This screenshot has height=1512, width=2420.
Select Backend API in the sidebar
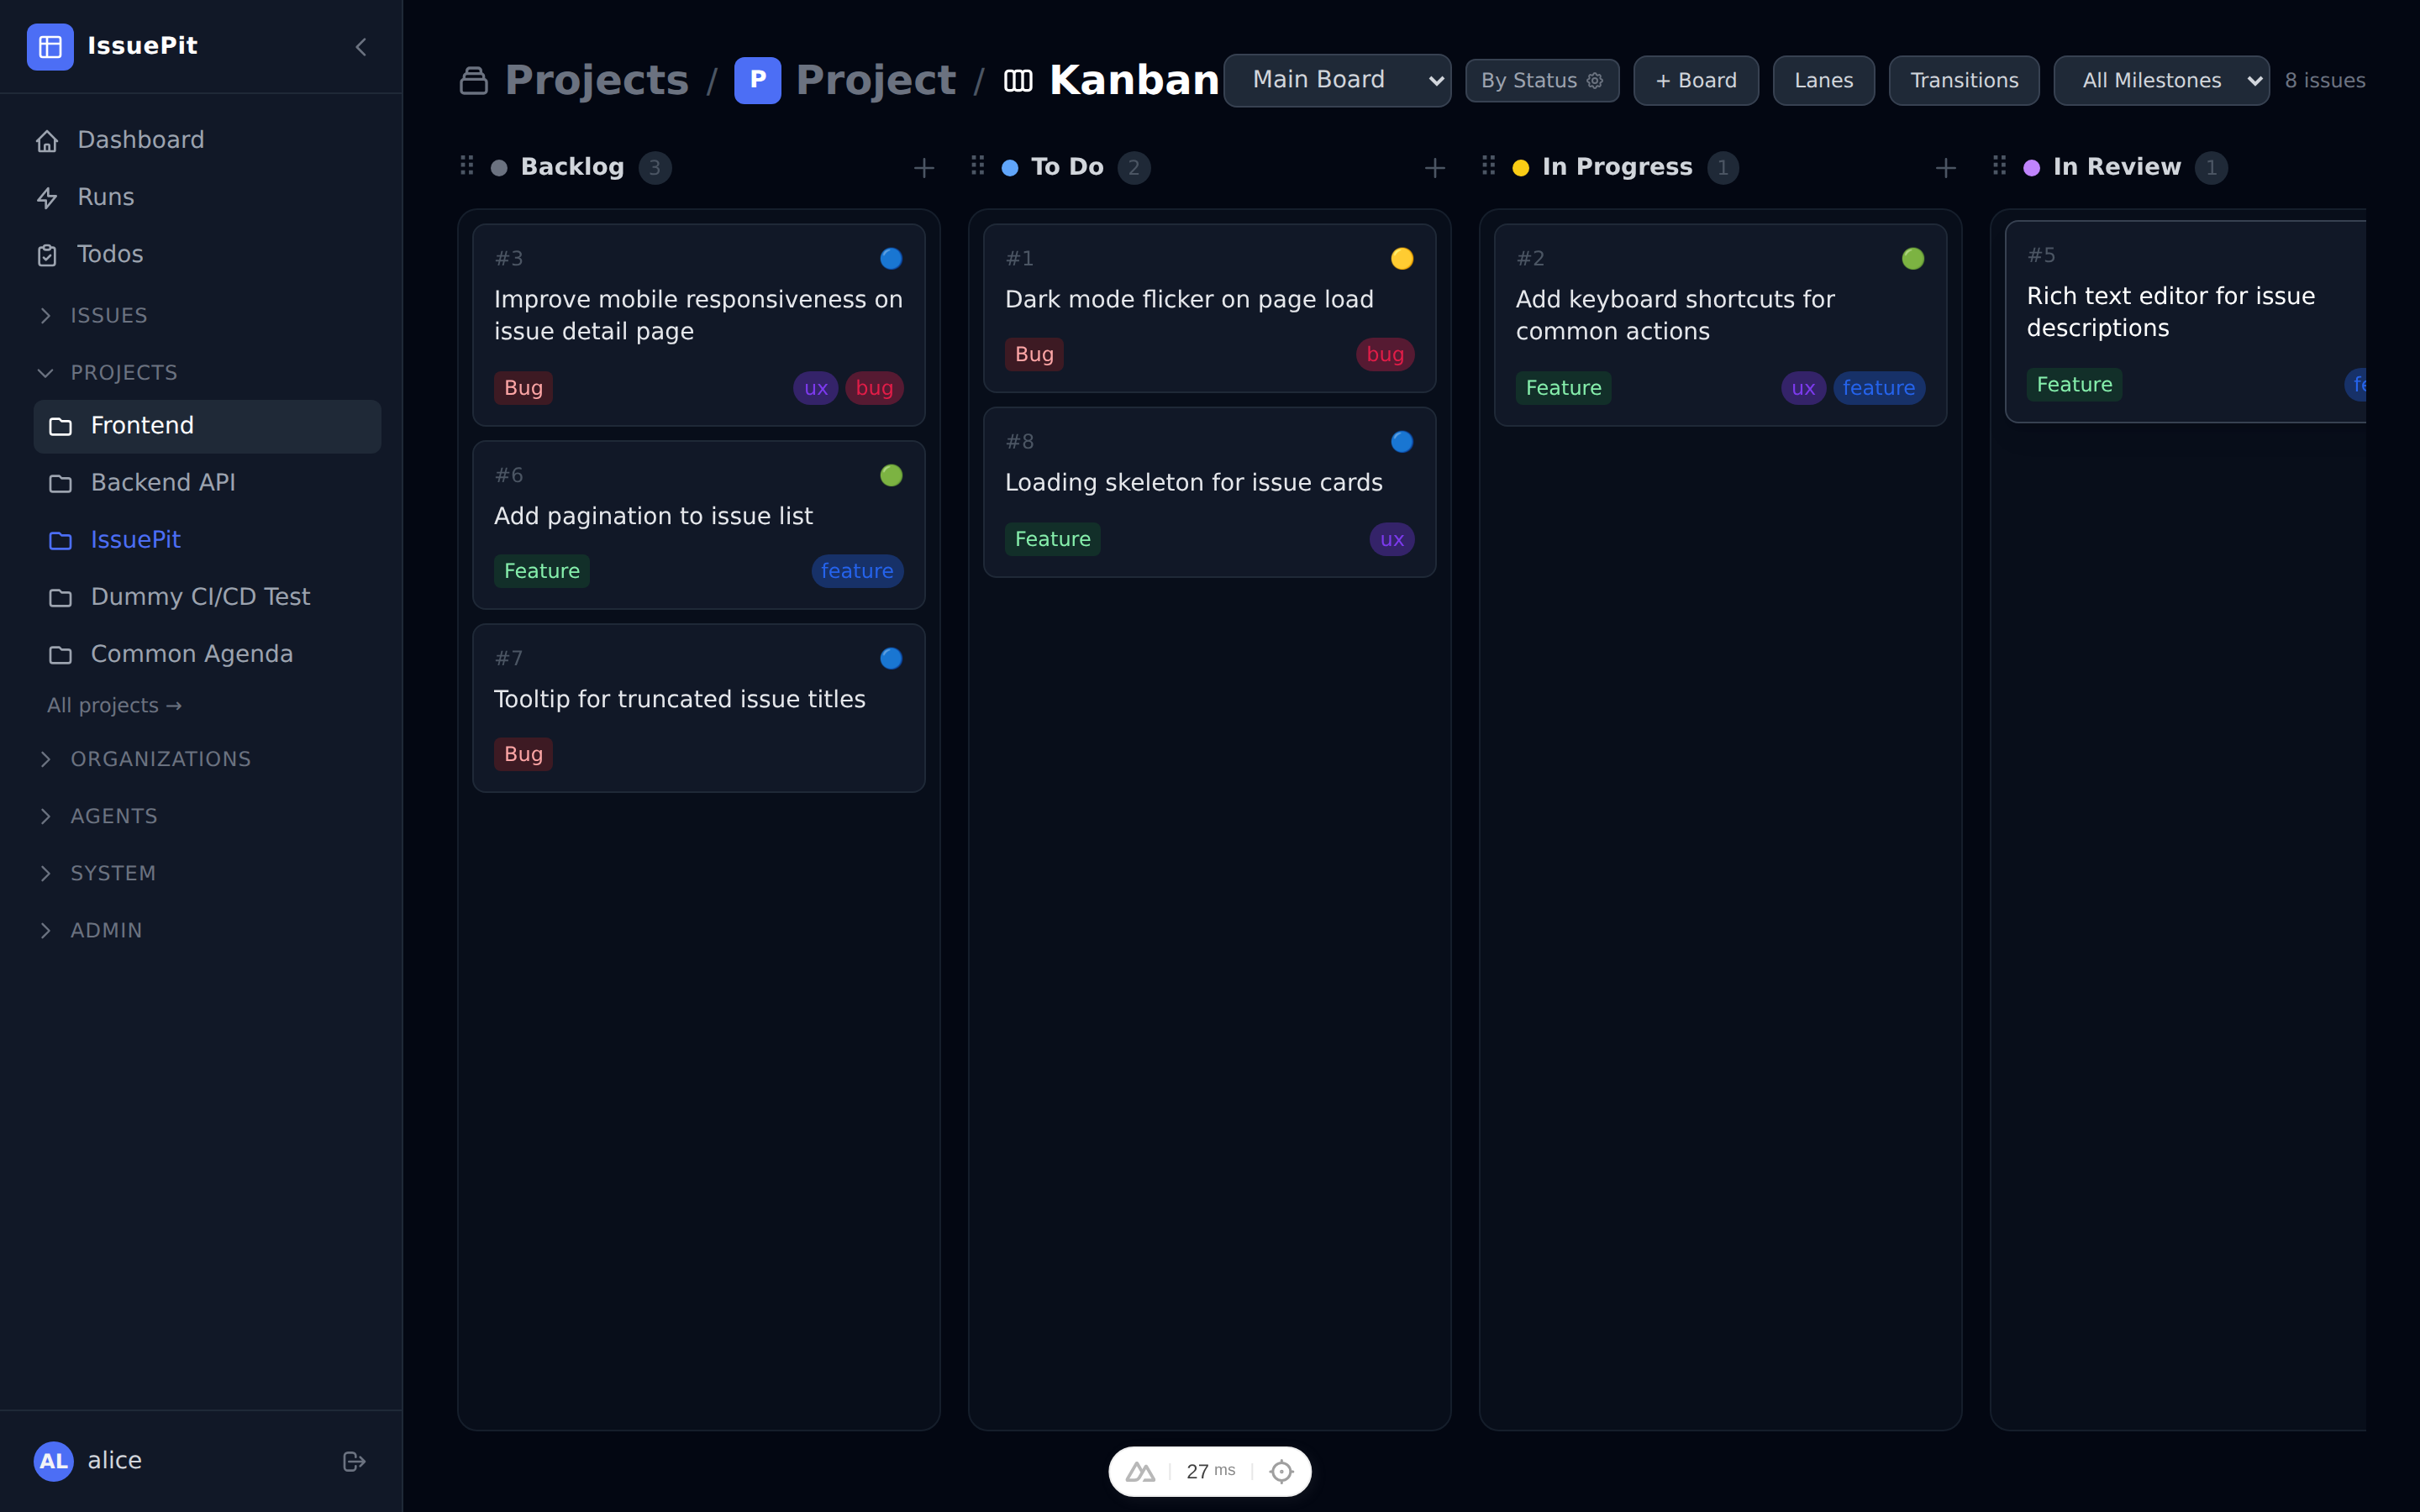tap(163, 483)
